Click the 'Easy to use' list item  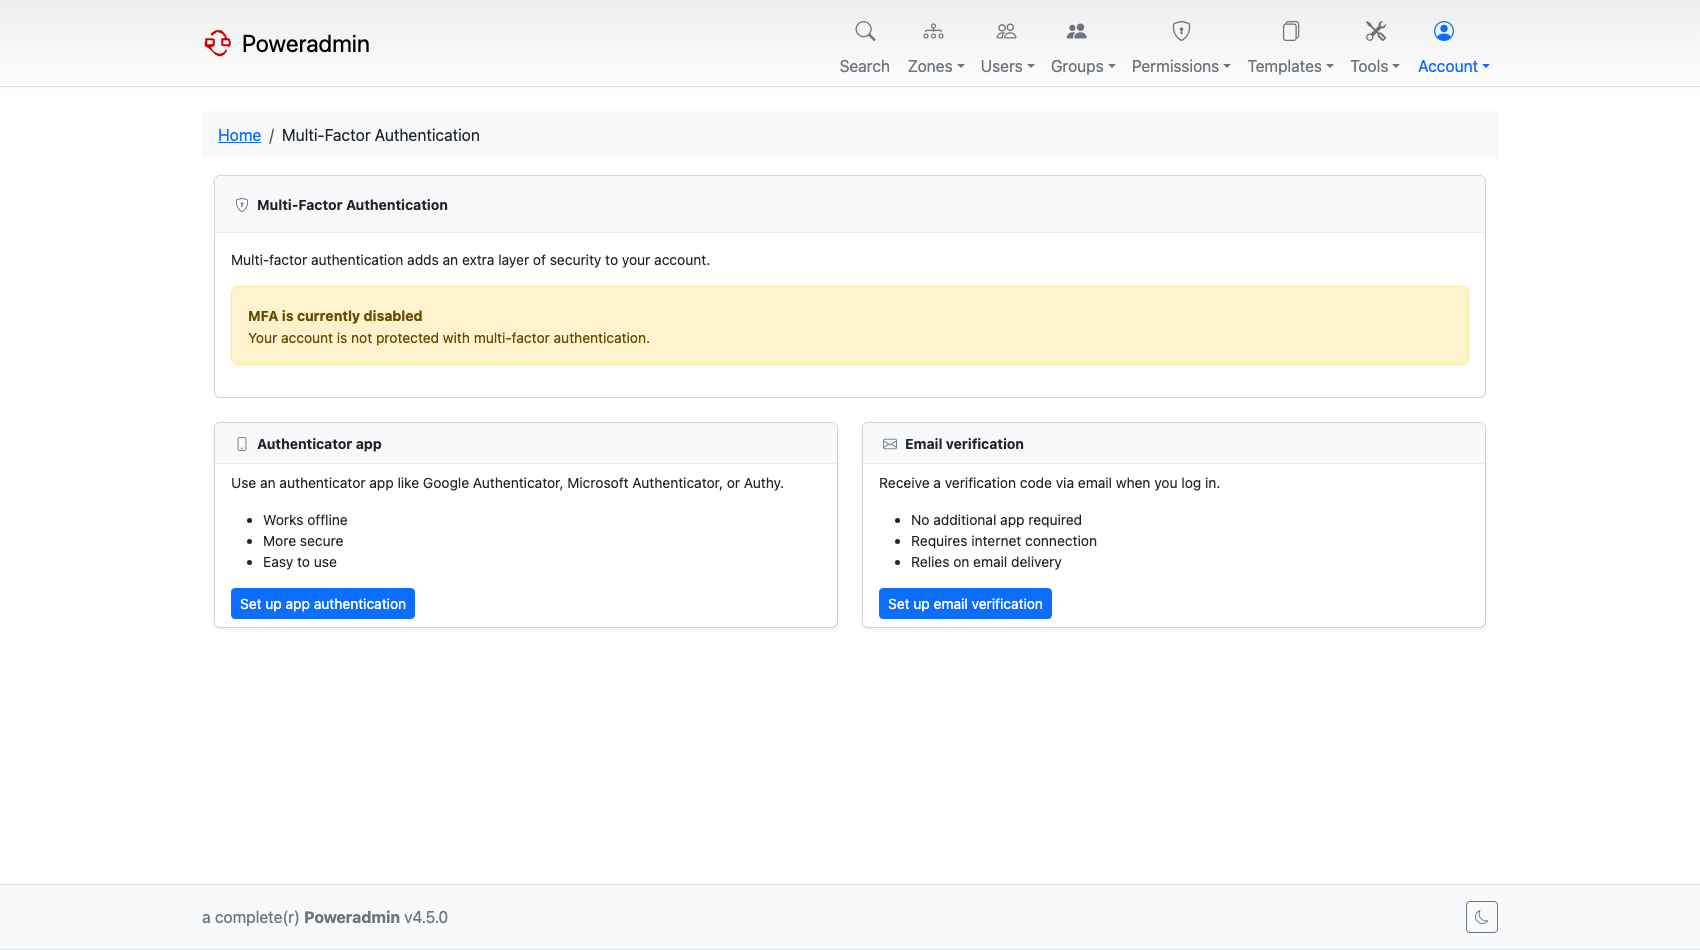click(300, 562)
